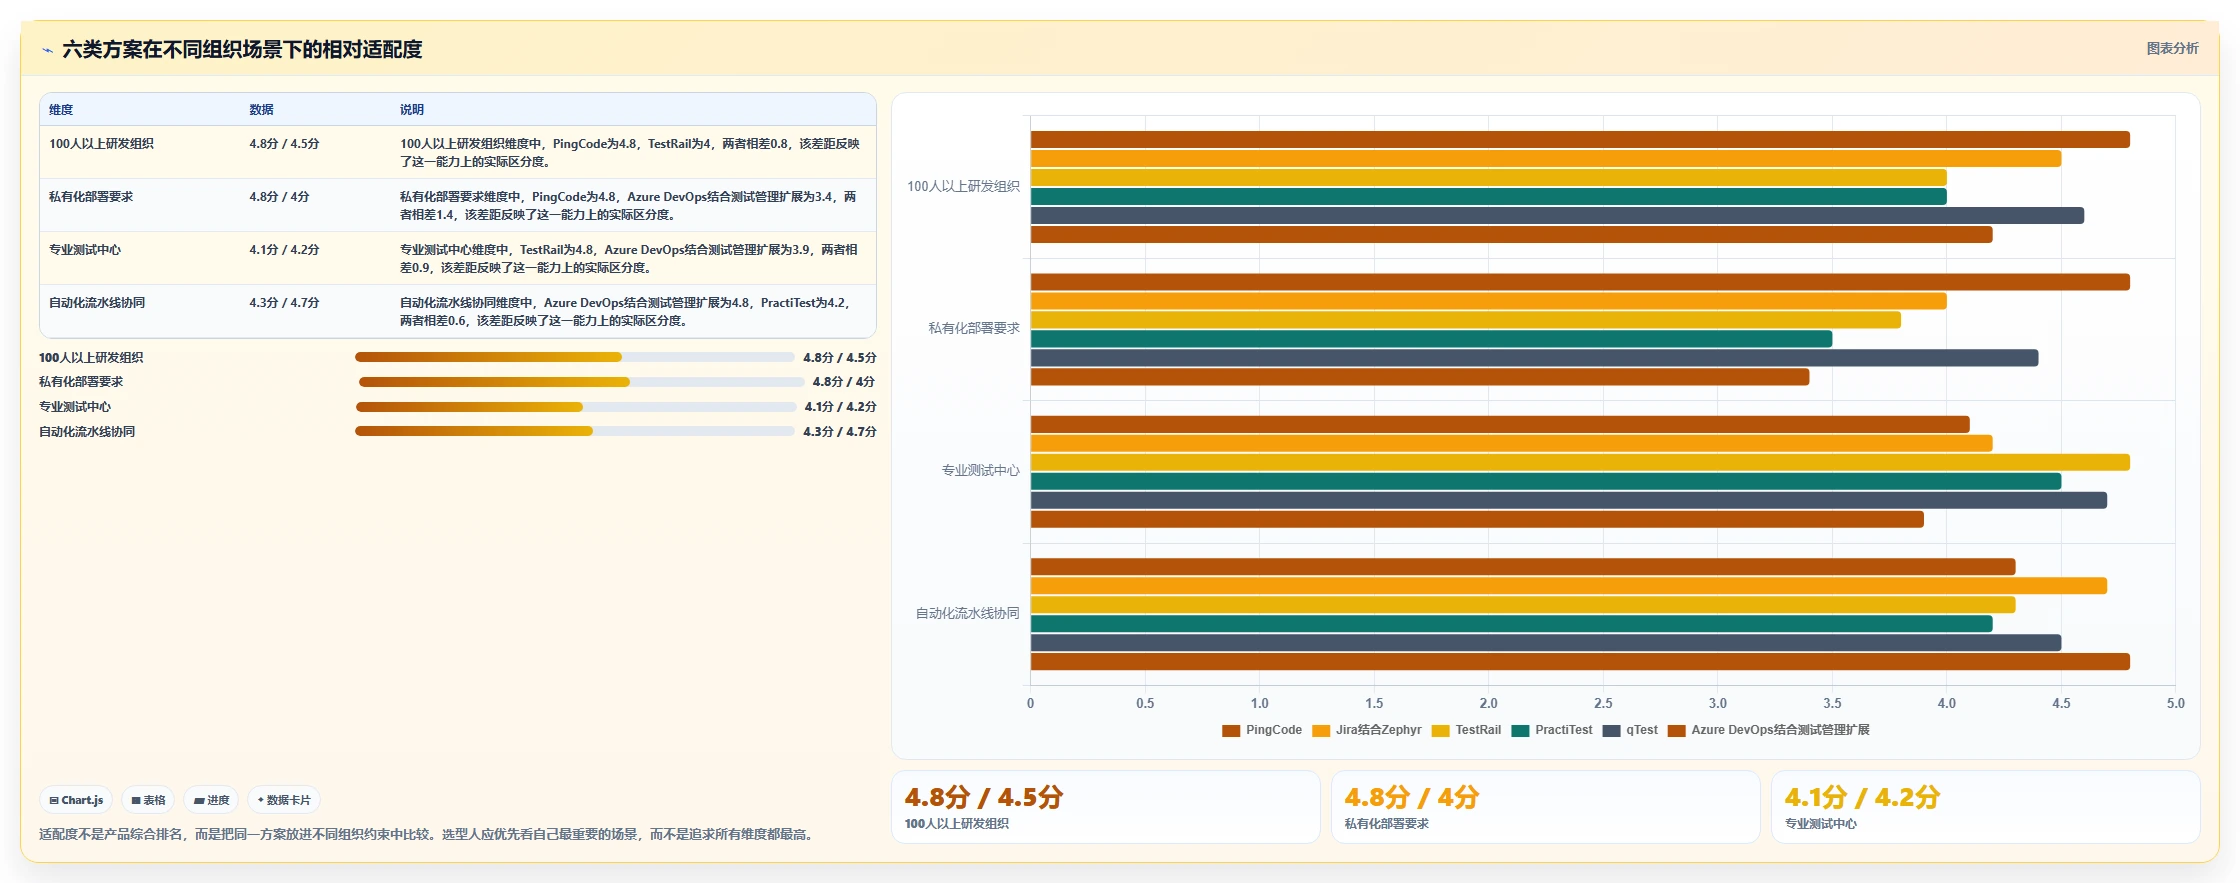Click the teal PractiTest bar in 私有化部署要求 group
Screen dimensions: 2240x883
pyautogui.click(x=1431, y=339)
